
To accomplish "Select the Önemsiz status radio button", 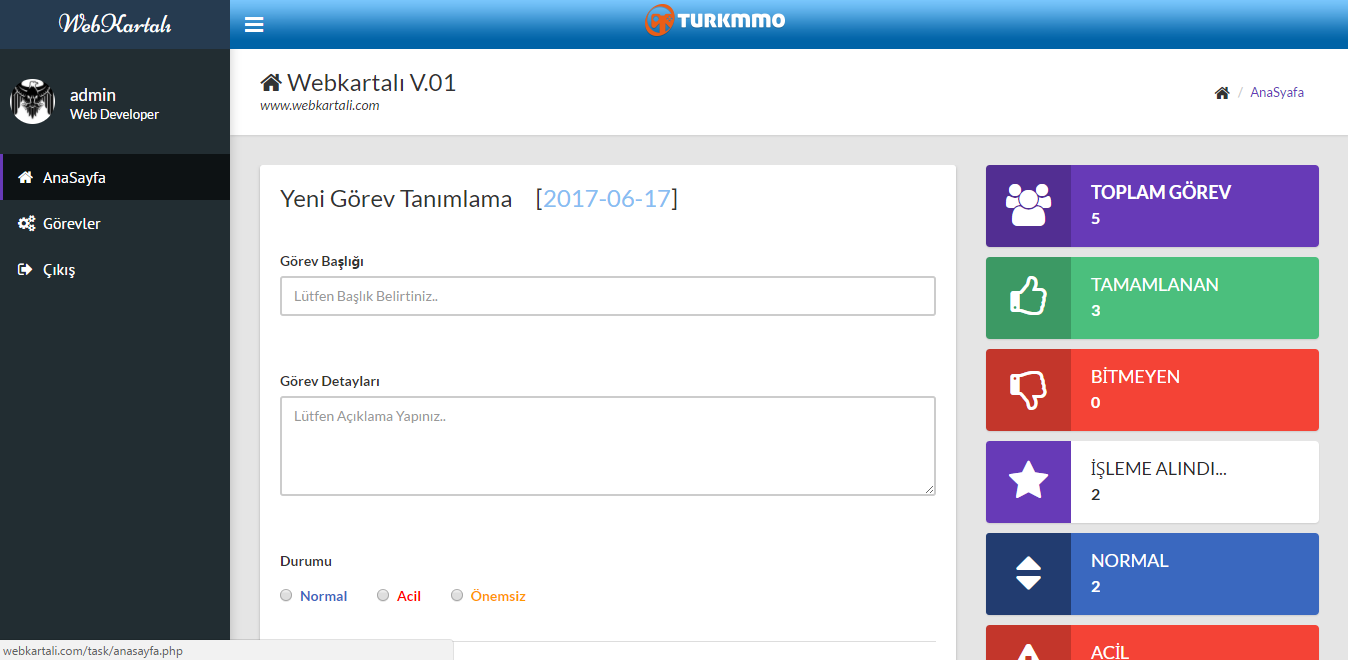I will (x=457, y=595).
